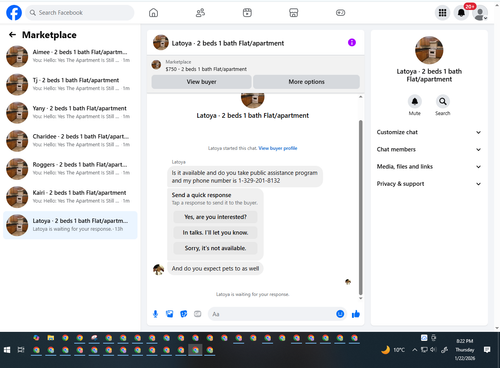Select the Latoya conversation in list
The height and width of the screenshot is (368, 500).
[x=70, y=225]
